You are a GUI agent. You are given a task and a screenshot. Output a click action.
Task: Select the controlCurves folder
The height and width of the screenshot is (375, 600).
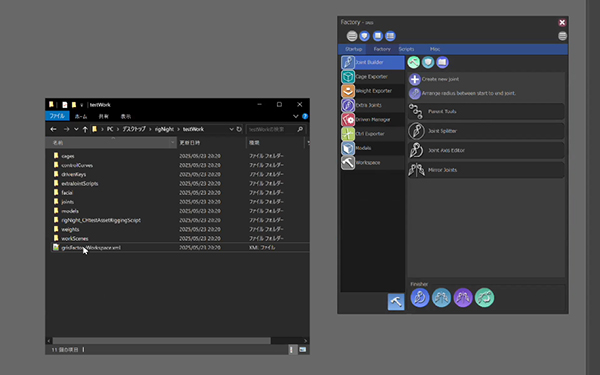click(x=77, y=165)
